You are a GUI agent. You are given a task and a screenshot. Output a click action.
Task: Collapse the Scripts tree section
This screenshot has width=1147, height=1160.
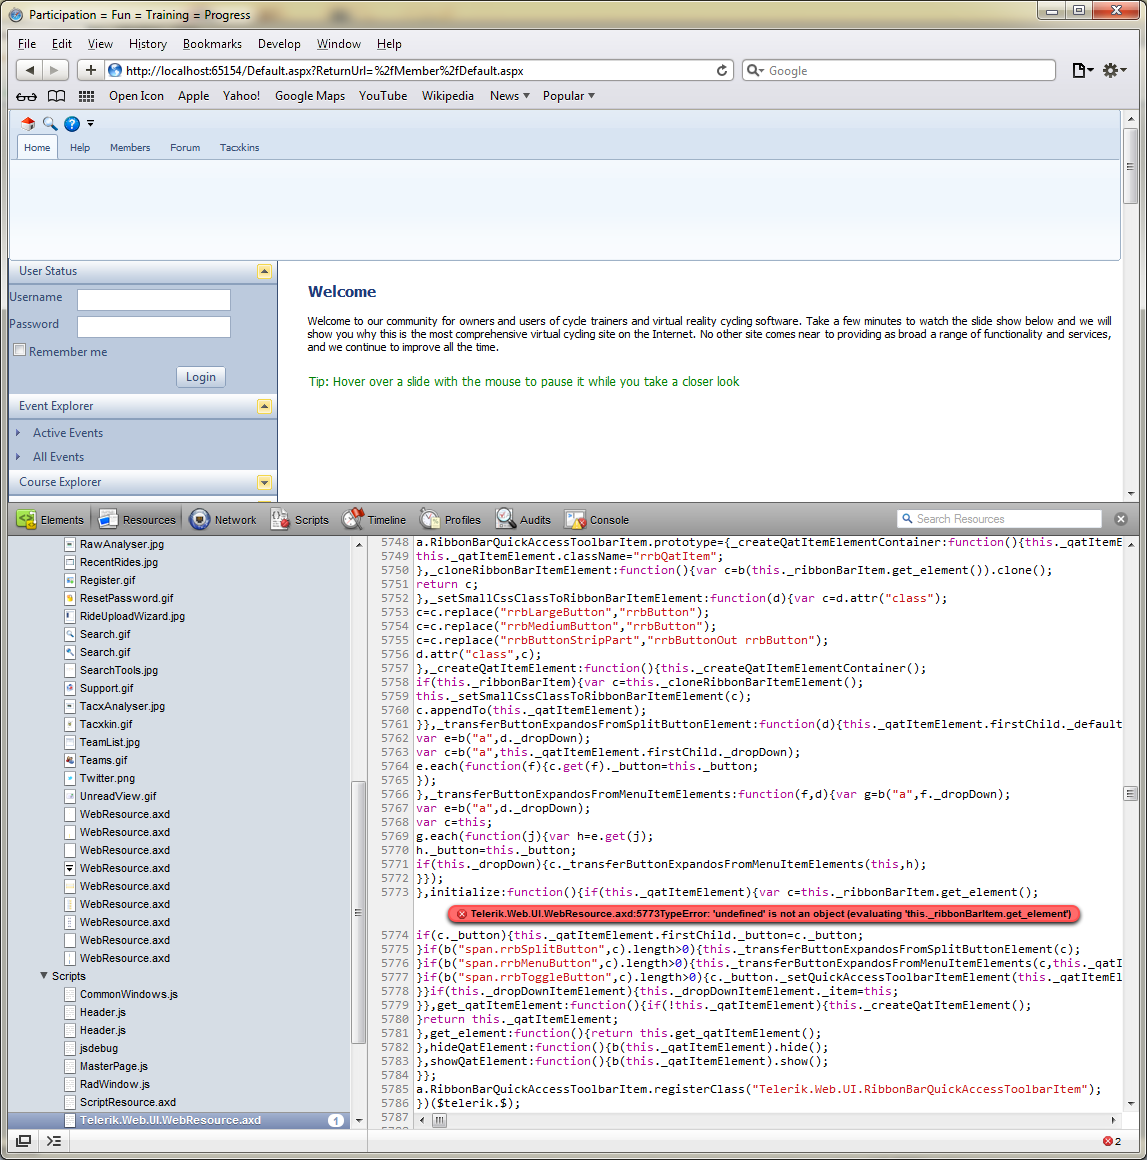(x=44, y=976)
